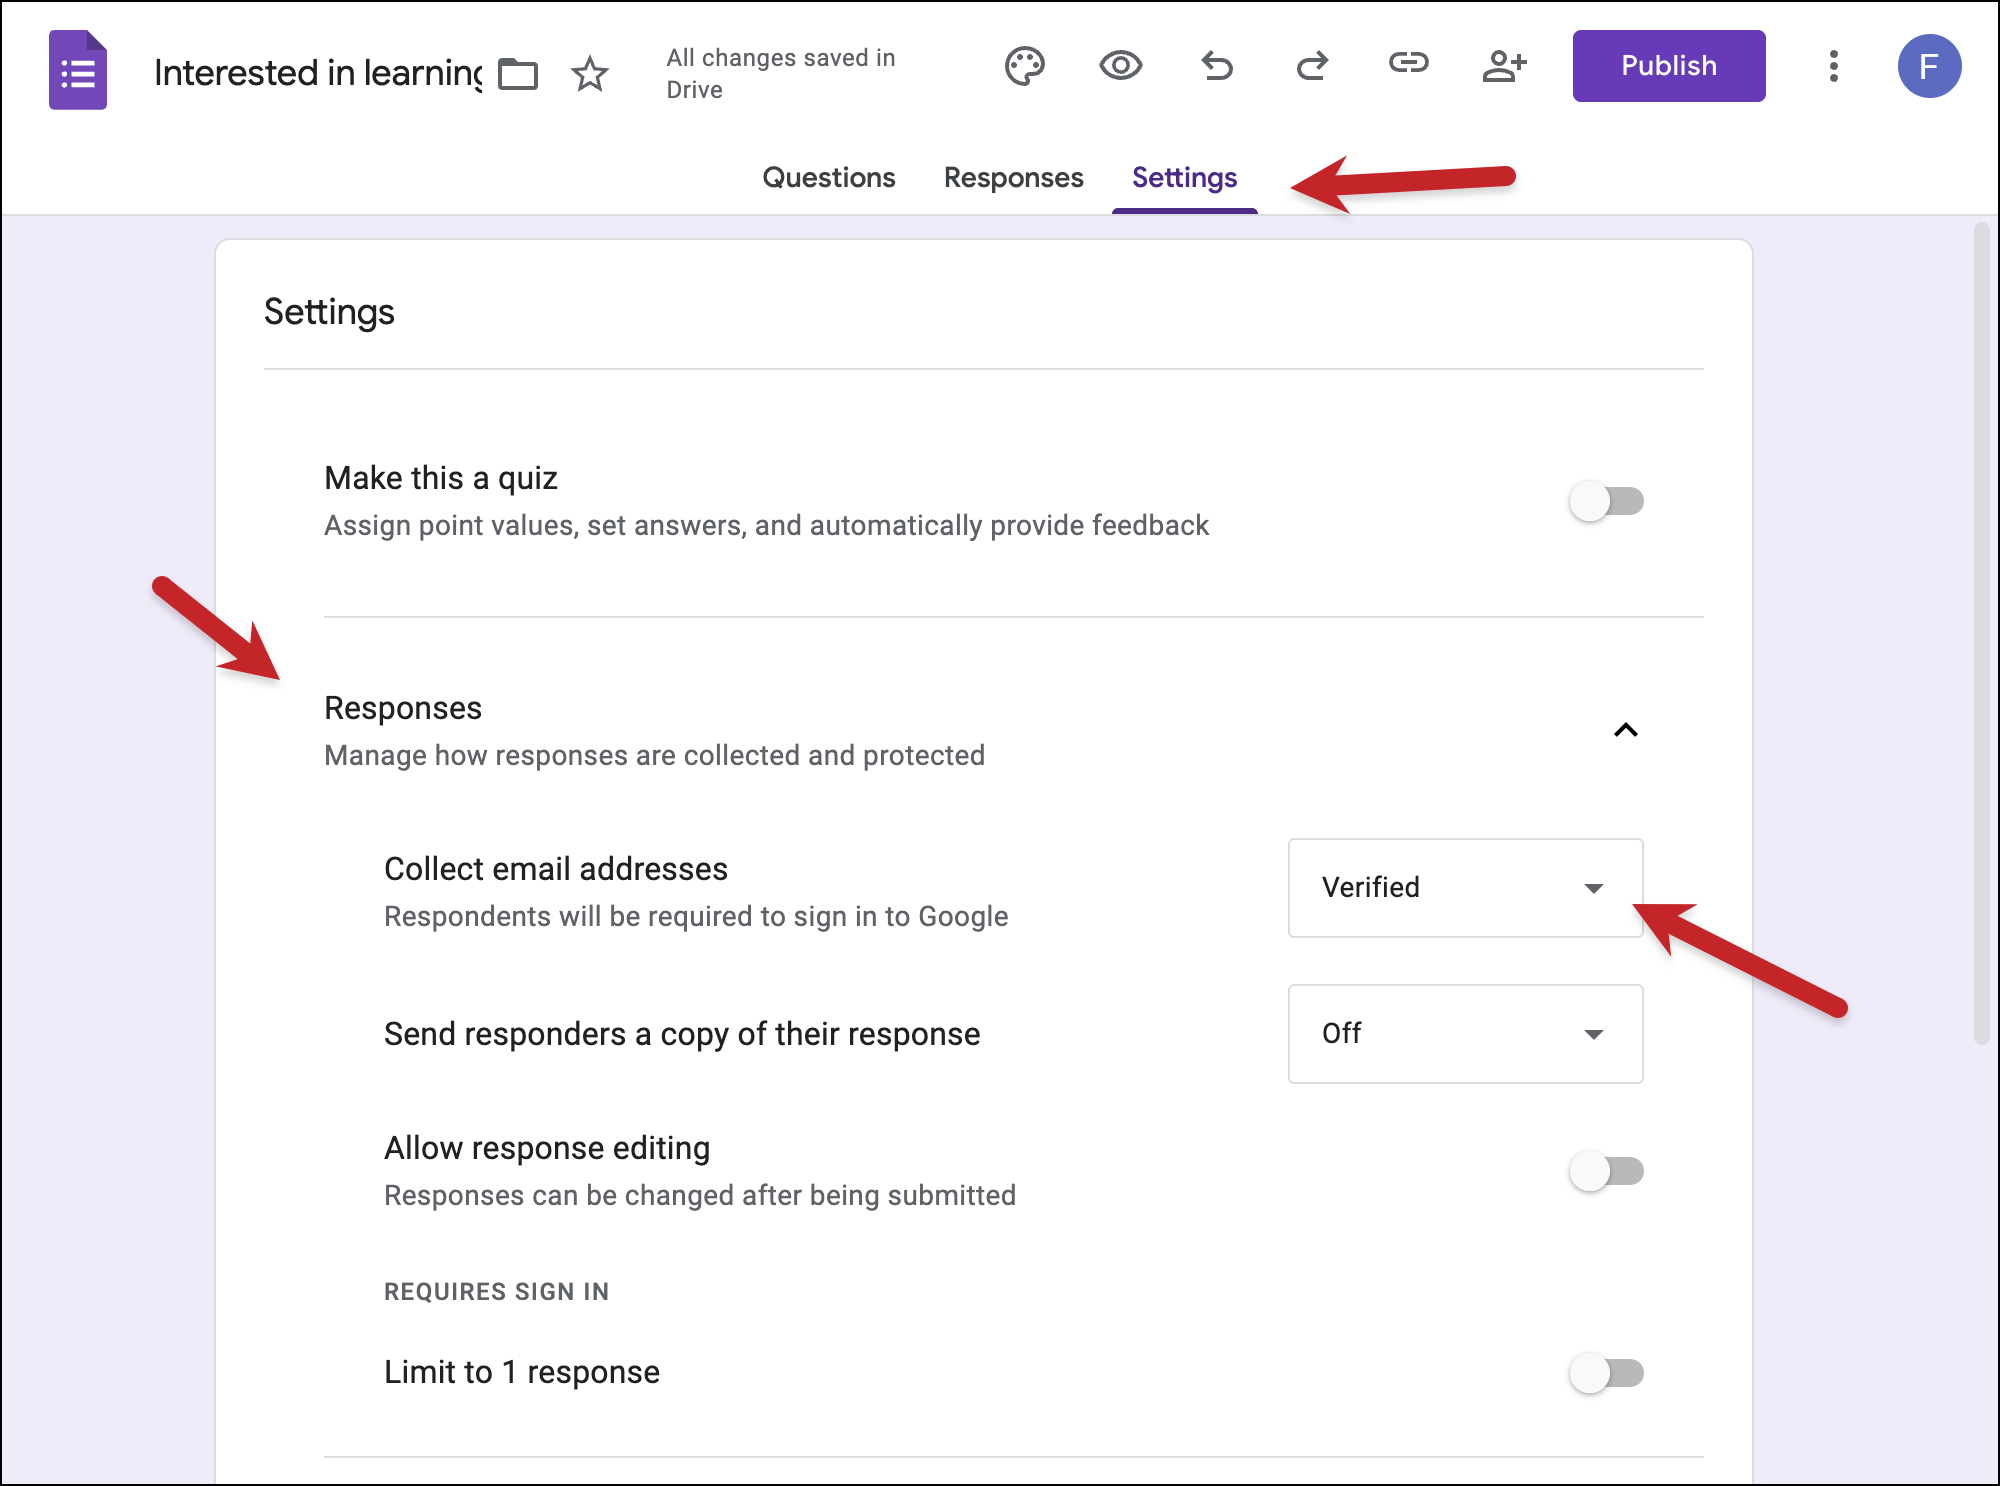Viewport: 2000px width, 1486px height.
Task: Open the Collect email addresses dropdown
Action: [x=1465, y=887]
